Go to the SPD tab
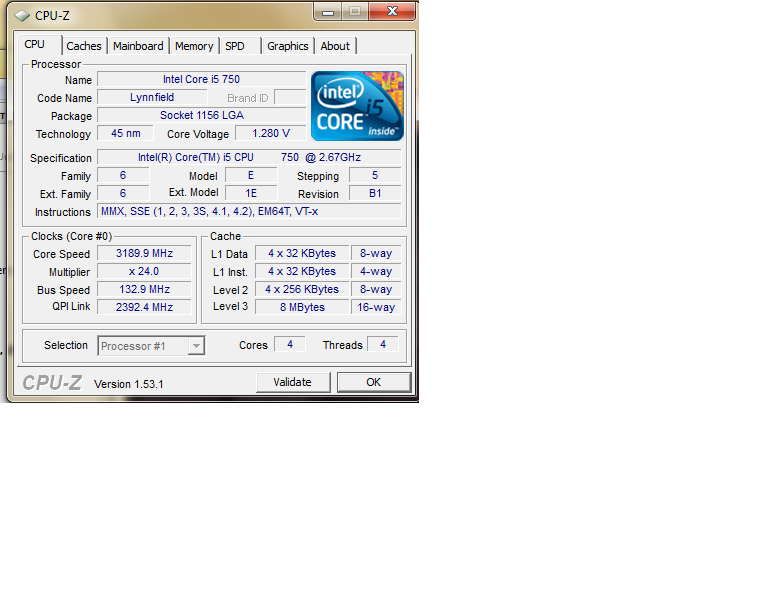This screenshot has height=614, width=768. pyautogui.click(x=240, y=46)
